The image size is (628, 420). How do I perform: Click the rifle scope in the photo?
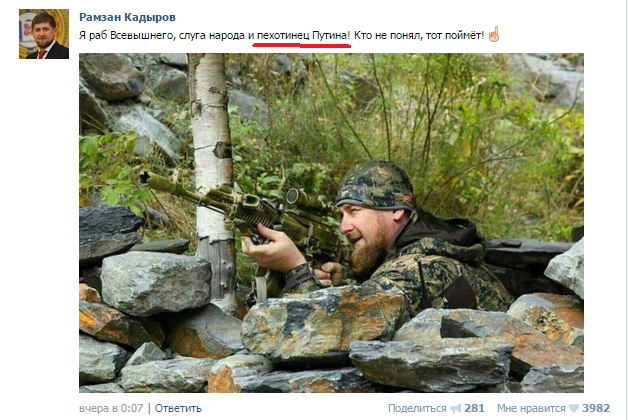pyautogui.click(x=310, y=200)
